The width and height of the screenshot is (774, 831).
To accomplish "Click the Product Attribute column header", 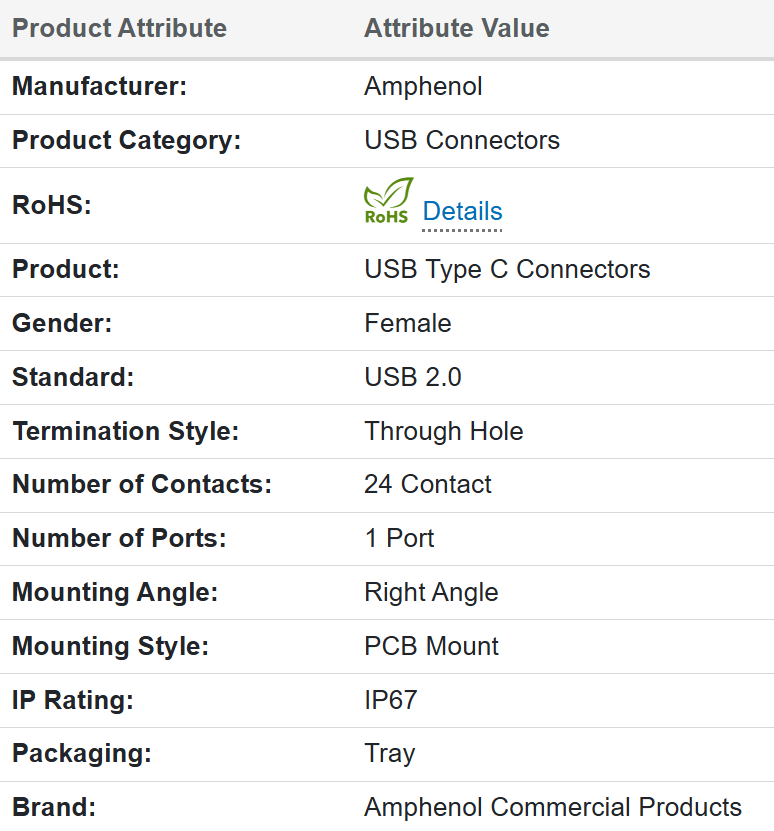I will (x=119, y=28).
